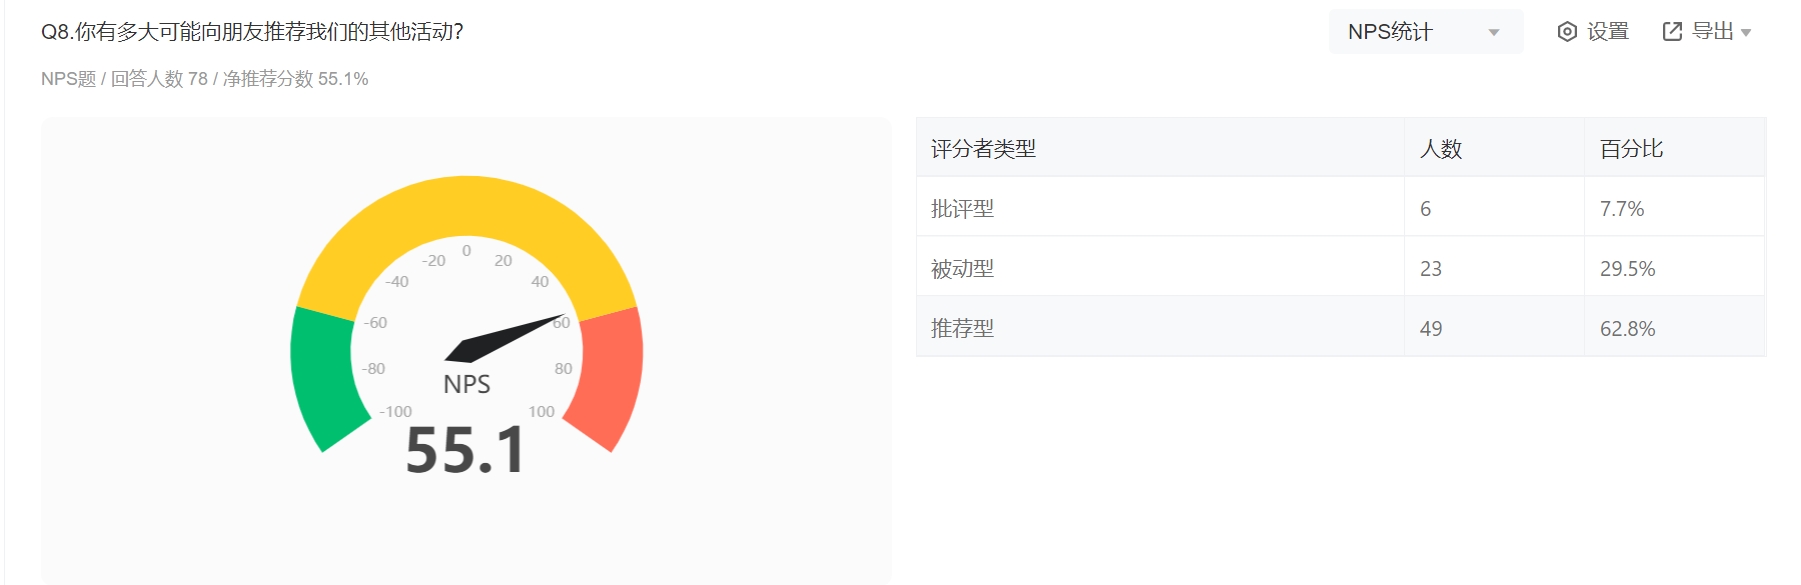Click the 62.8% percentage cell
This screenshot has width=1801, height=585.
click(1627, 328)
